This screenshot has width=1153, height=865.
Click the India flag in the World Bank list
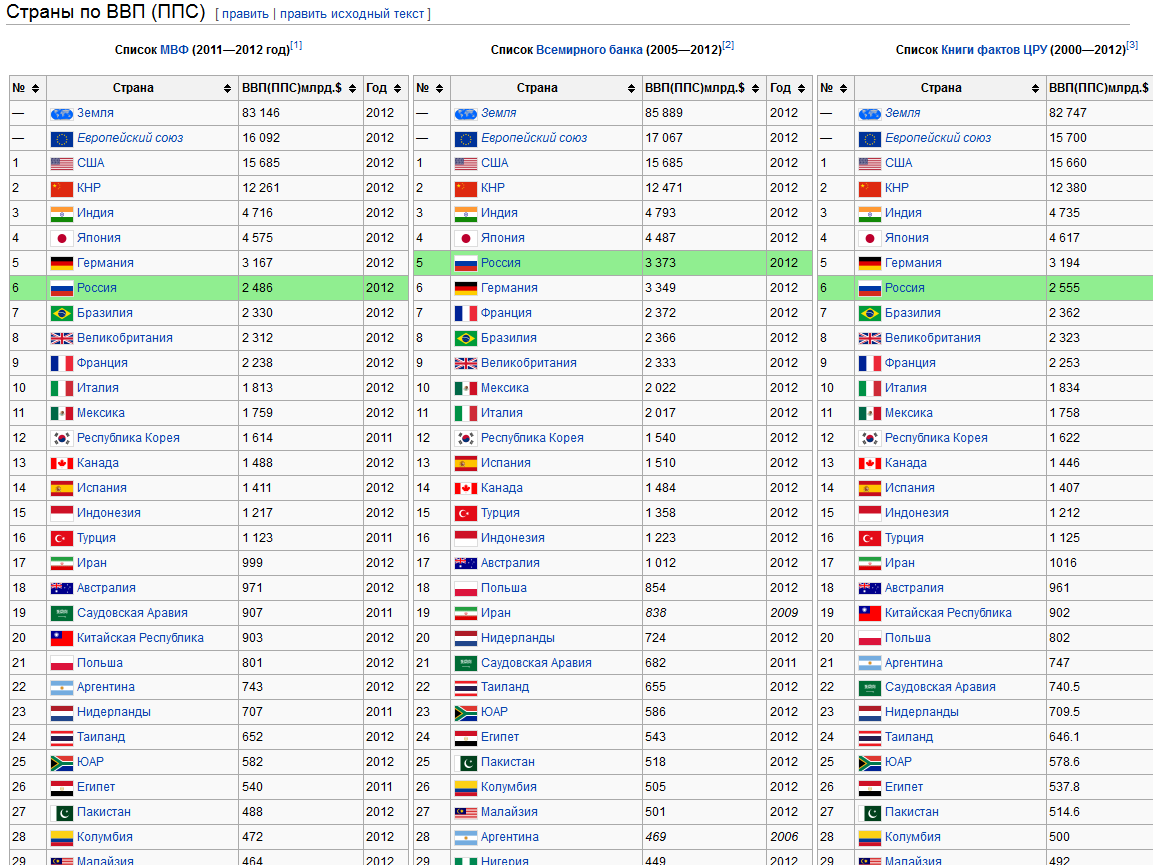465,213
